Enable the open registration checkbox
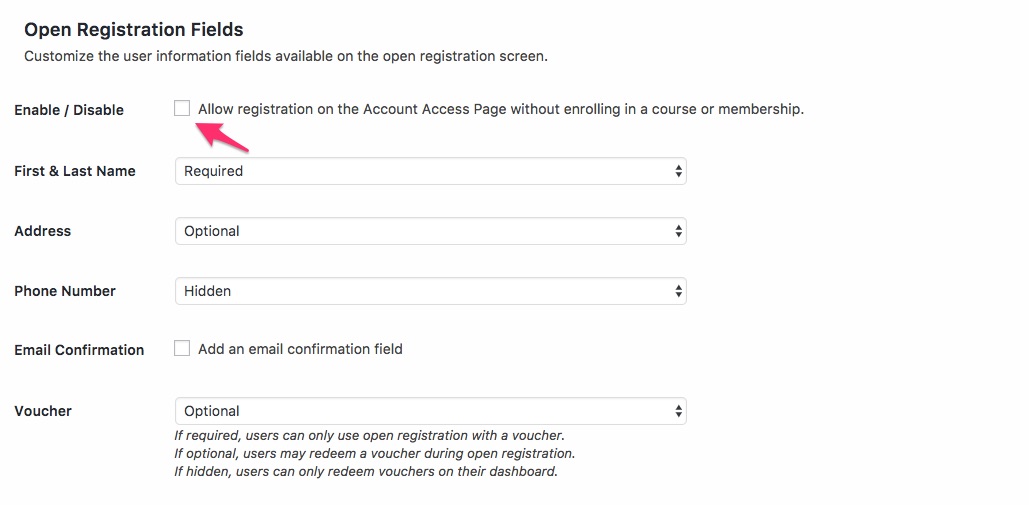The image size is (1029, 505). tap(182, 108)
